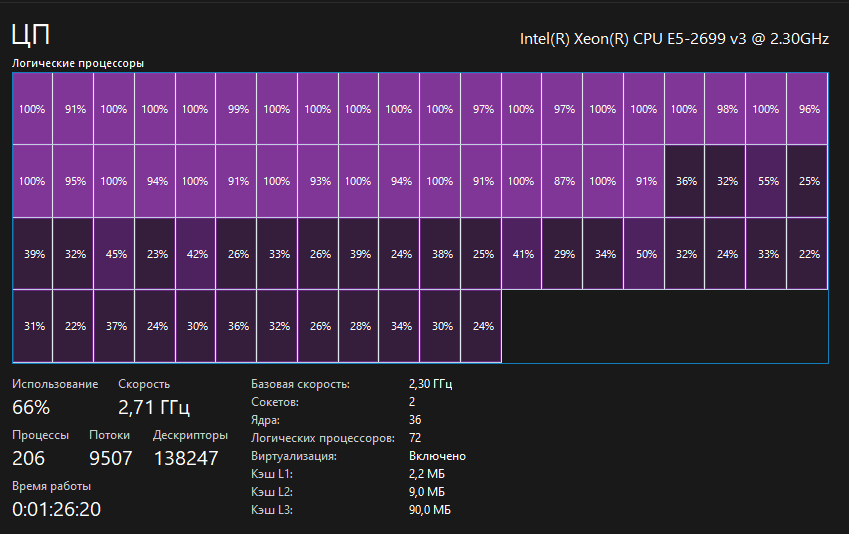Click the Виртуализация Включено value

(x=437, y=456)
